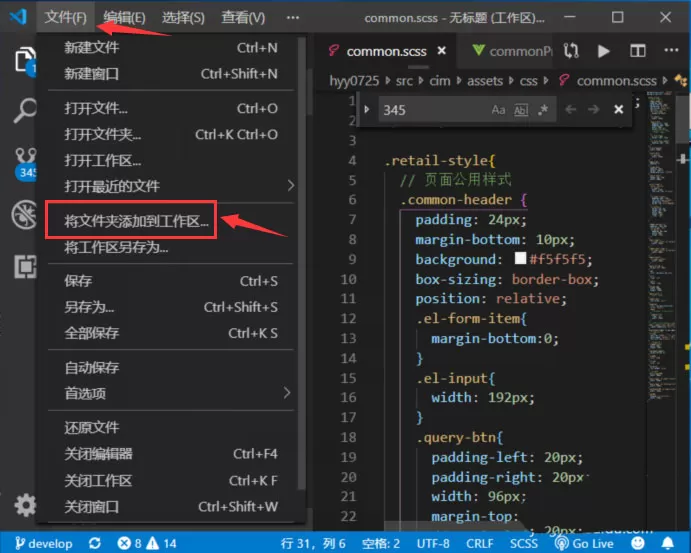Click the Open Changes compare icon
The height and width of the screenshot is (553, 691).
pyautogui.click(x=571, y=51)
